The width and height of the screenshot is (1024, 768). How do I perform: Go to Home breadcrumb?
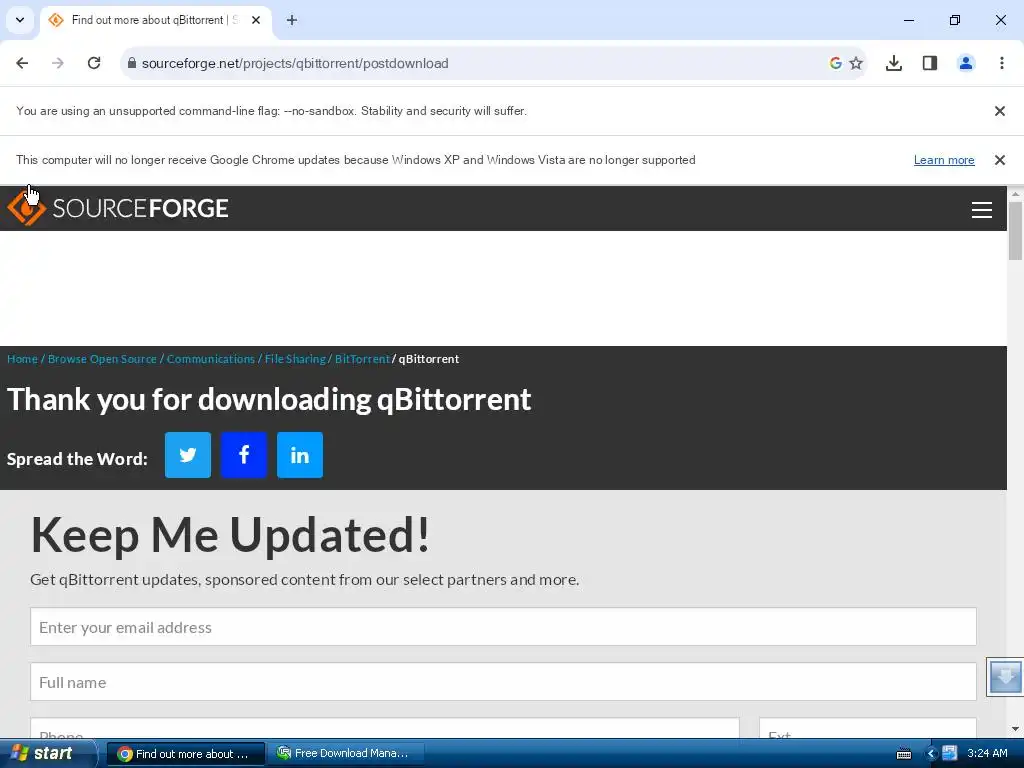click(22, 359)
